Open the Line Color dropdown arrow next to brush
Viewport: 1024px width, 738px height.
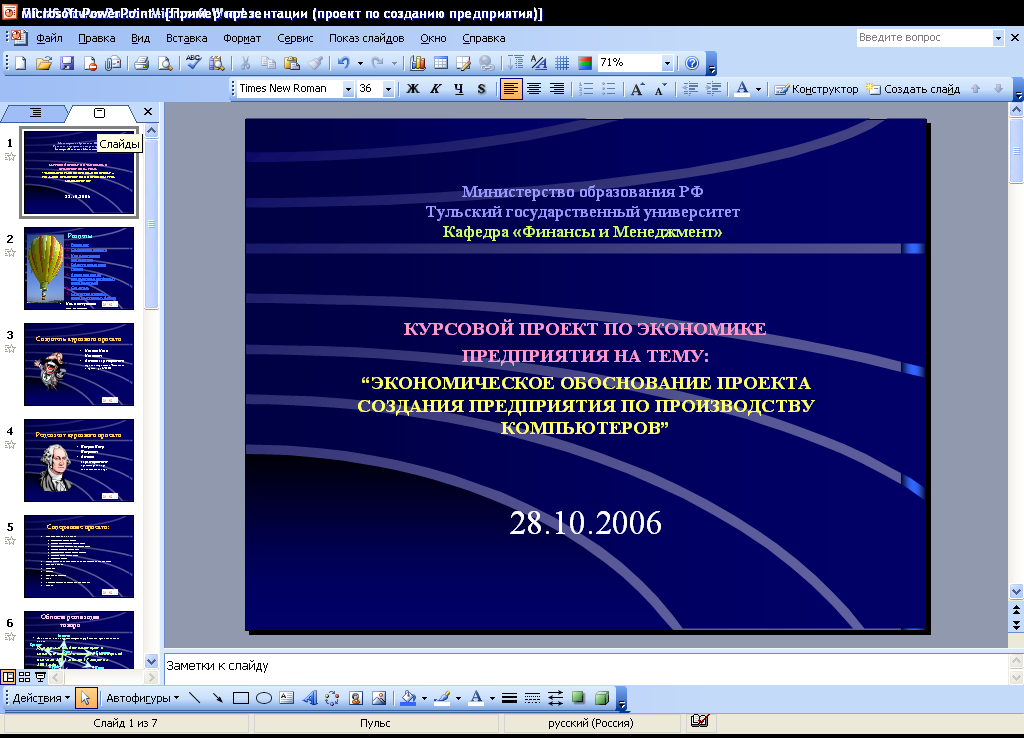coord(458,698)
